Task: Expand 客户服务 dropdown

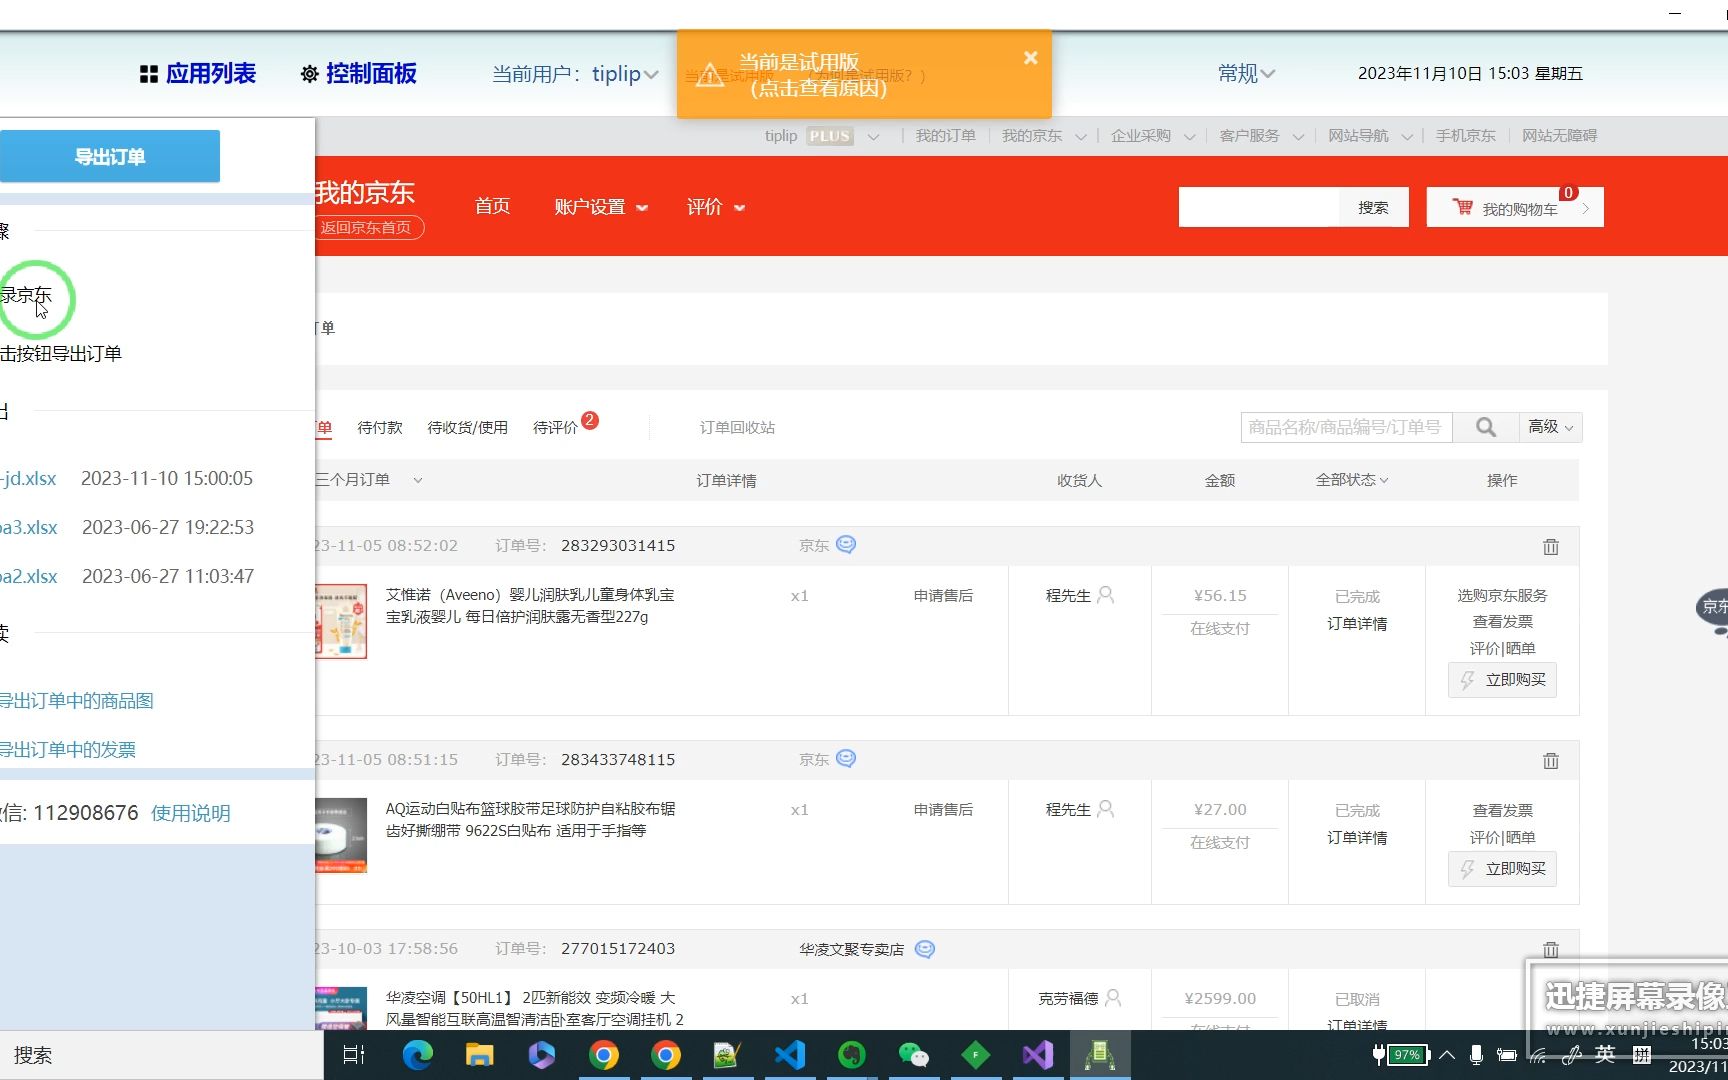Action: [1298, 137]
